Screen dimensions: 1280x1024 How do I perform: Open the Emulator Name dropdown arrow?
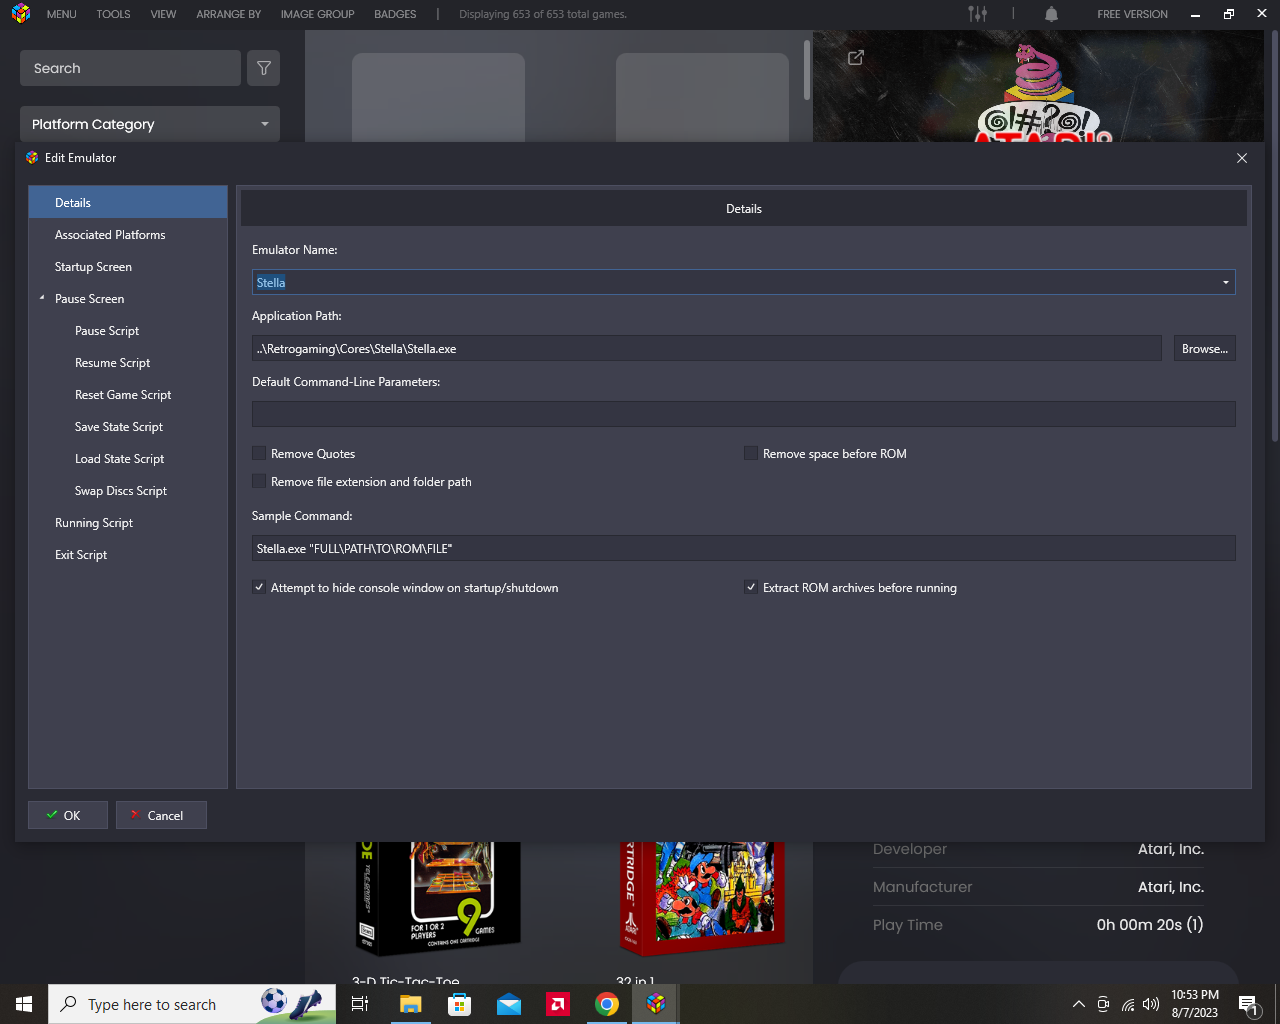pyautogui.click(x=1225, y=282)
